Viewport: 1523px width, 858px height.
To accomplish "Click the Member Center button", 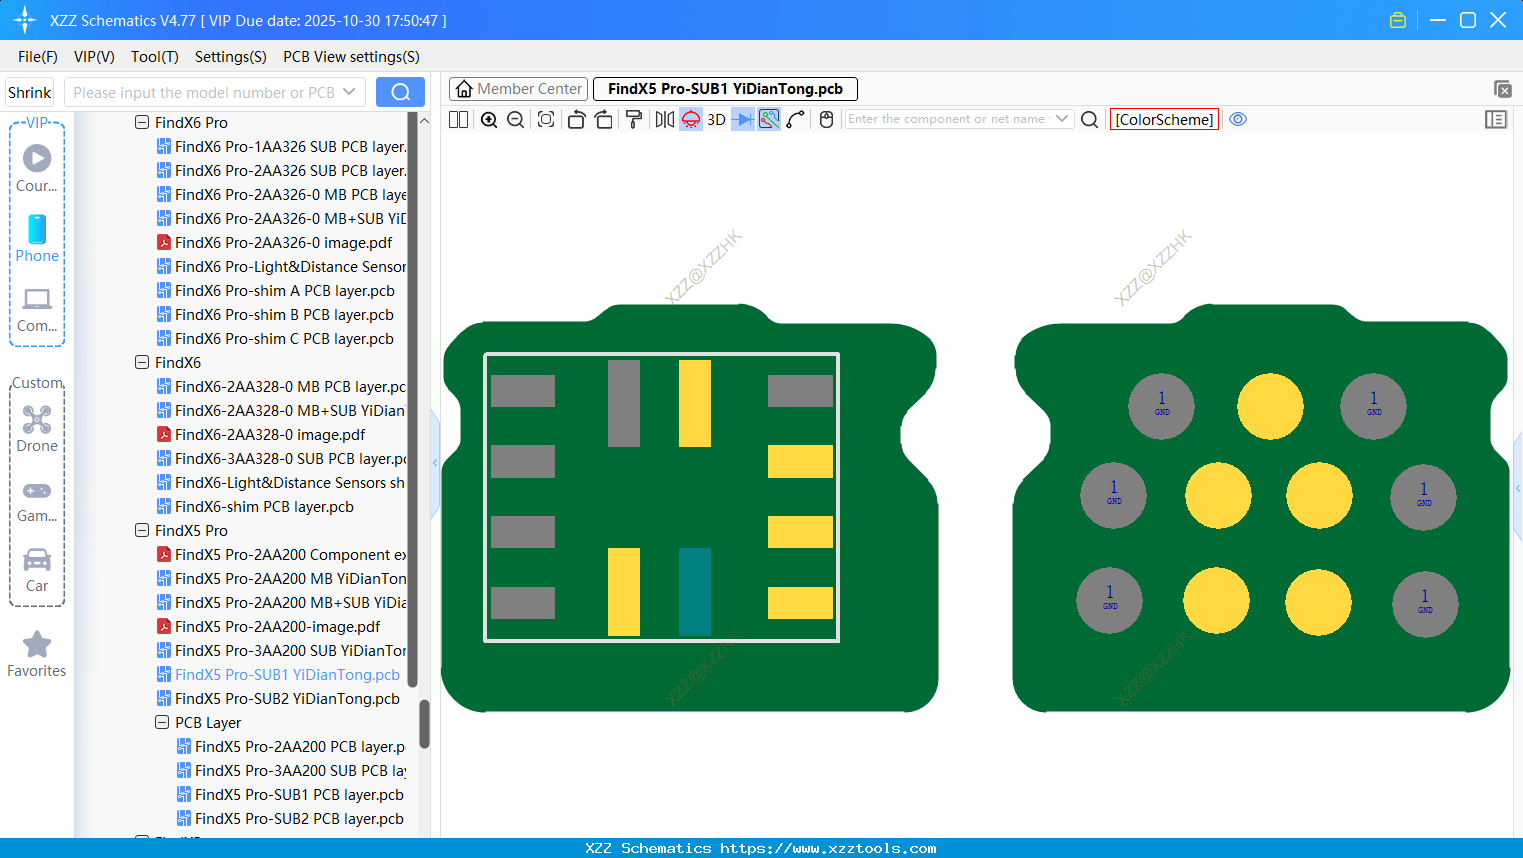I will point(519,89).
